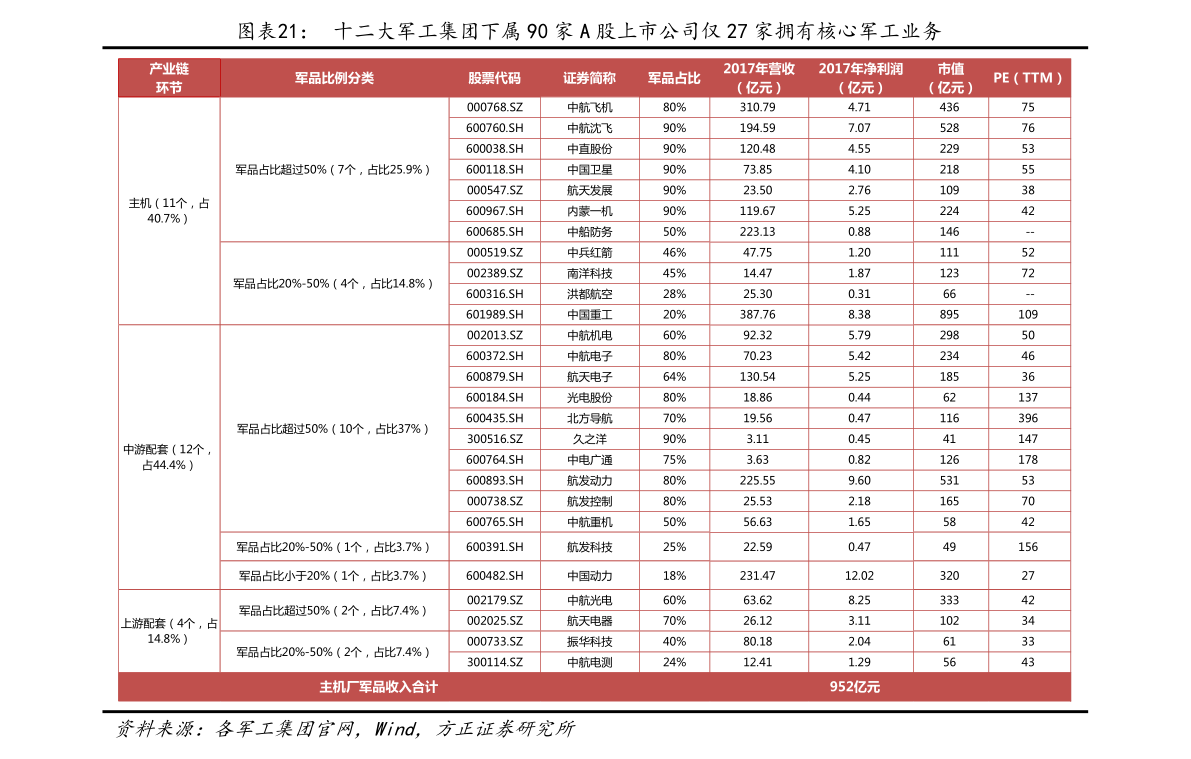Select the 中航飞机 cell
The width and height of the screenshot is (1191, 759).
click(x=589, y=107)
